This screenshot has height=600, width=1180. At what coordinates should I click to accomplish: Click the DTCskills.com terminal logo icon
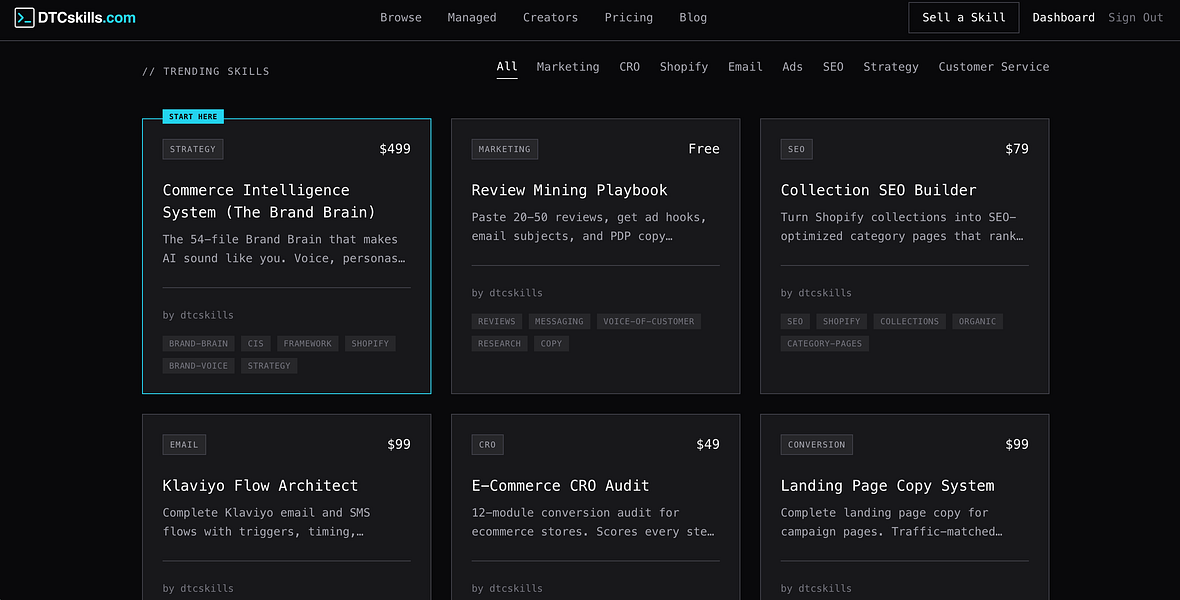coord(24,17)
